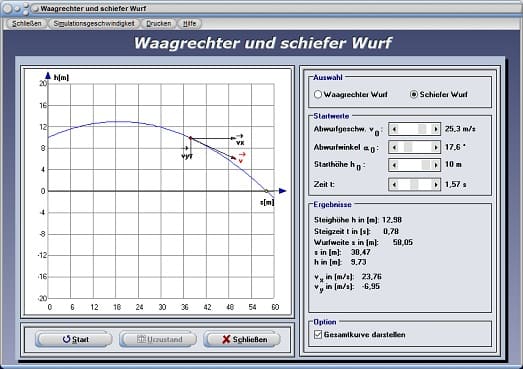Click the h in [m] value 9,73

pyautogui.click(x=359, y=262)
